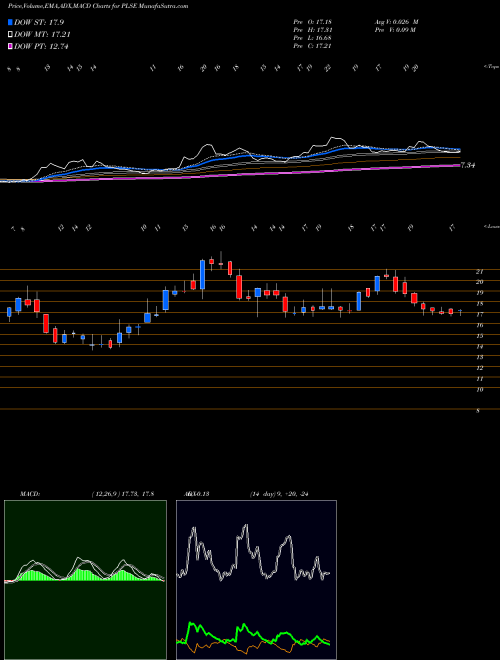500x660 pixels.
Task: Select the 'DOW PT: 12.74' legend label
Action: [x=41, y=46]
